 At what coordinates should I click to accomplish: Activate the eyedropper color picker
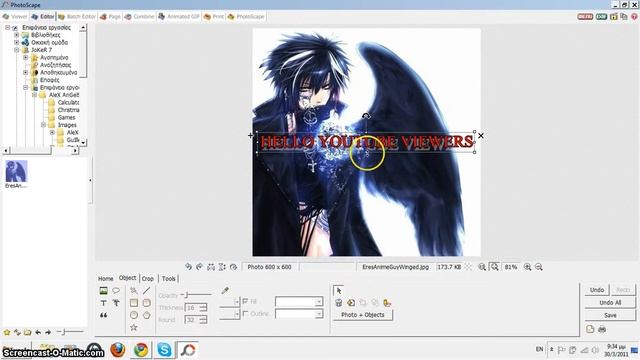225,291
